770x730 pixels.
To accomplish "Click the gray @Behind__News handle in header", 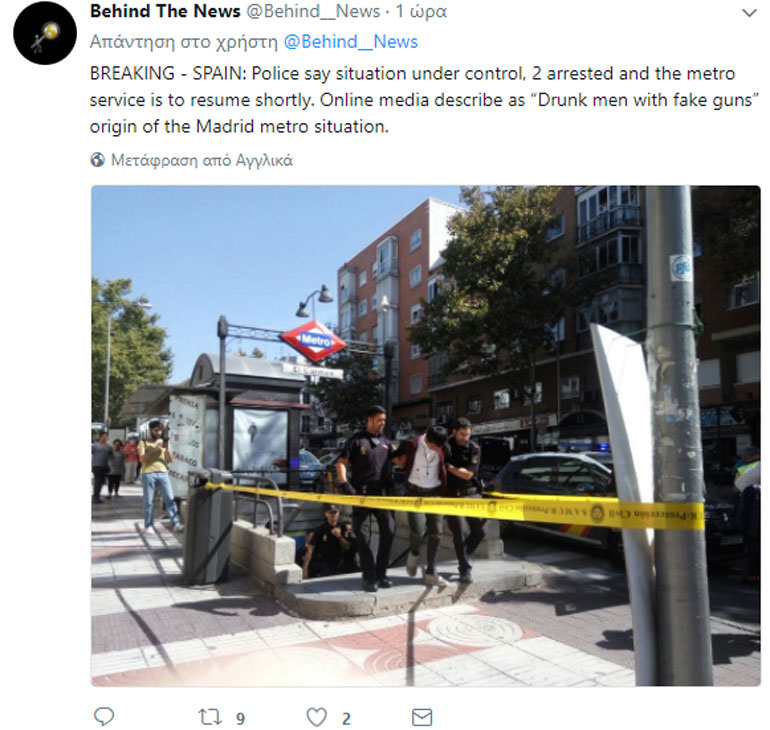I will click(x=313, y=11).
